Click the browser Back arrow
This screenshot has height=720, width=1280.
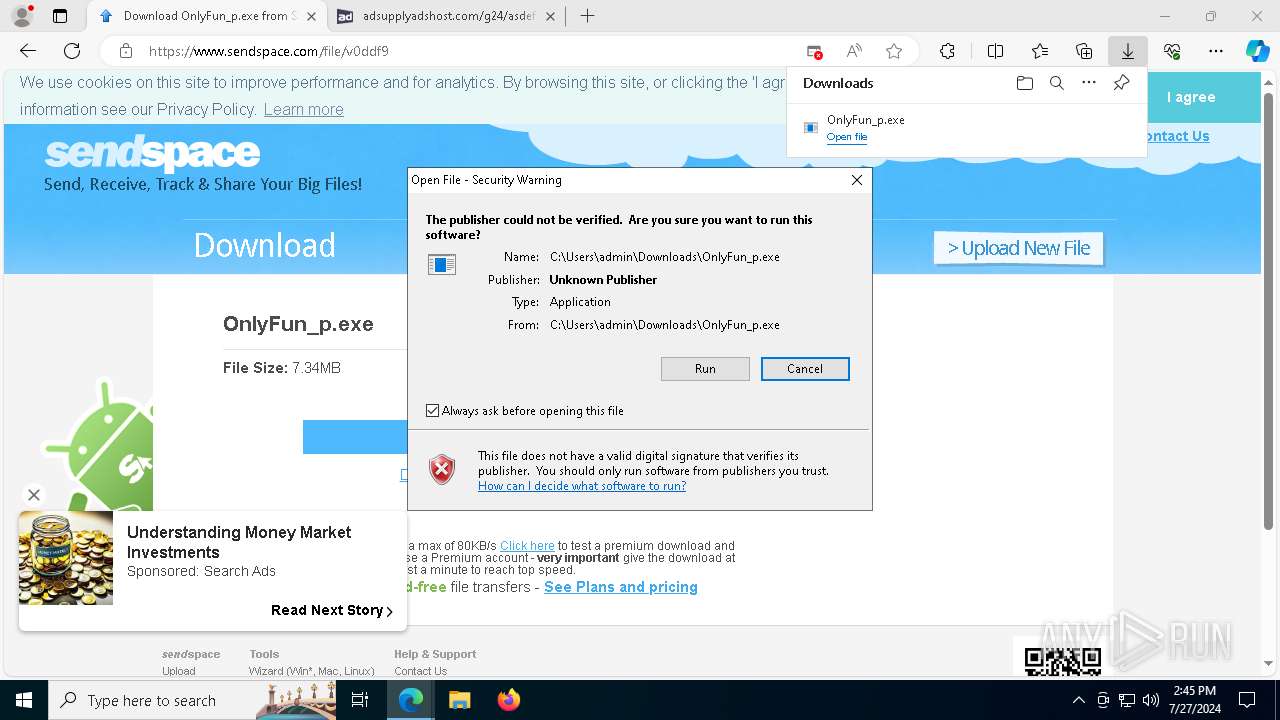click(28, 51)
